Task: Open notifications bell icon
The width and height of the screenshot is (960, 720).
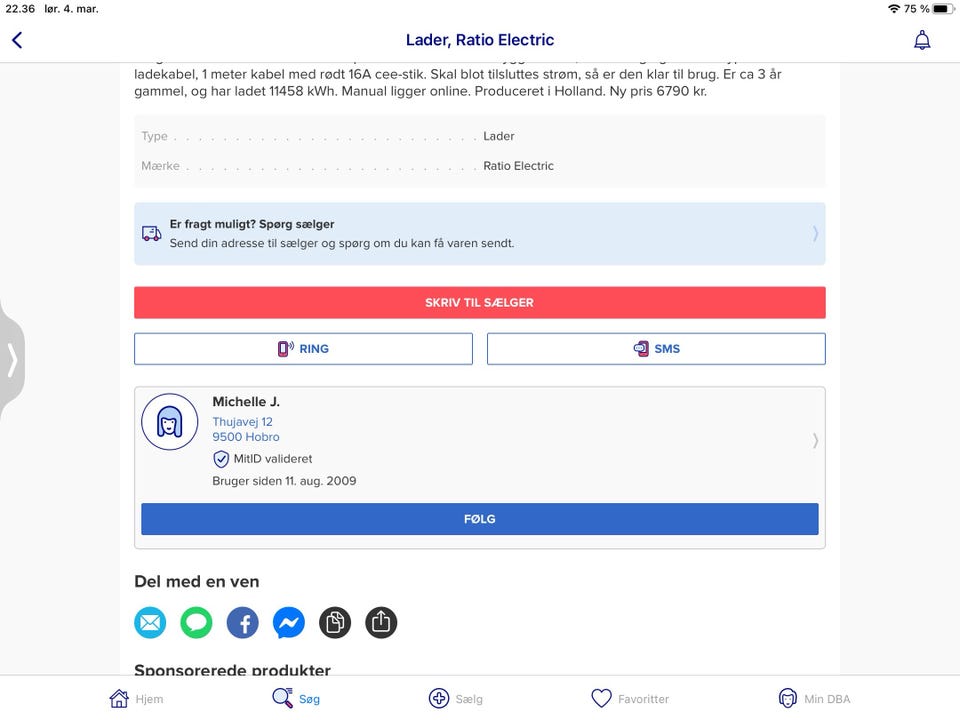Action: point(922,40)
